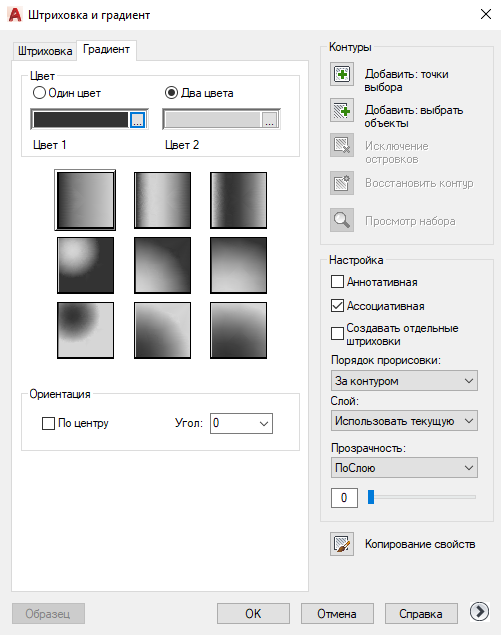Choose the One color radio button
Screen dimensions: 501x635
(x=39, y=93)
